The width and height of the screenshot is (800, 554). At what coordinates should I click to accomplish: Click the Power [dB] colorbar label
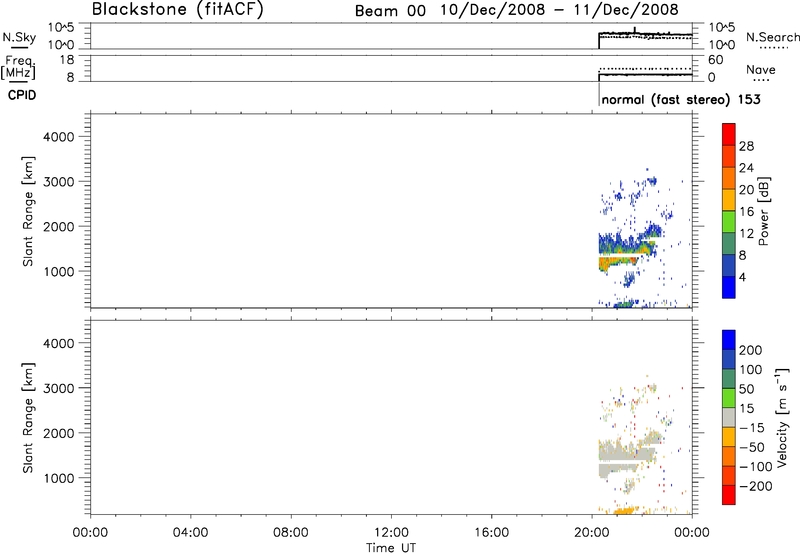coord(763,211)
